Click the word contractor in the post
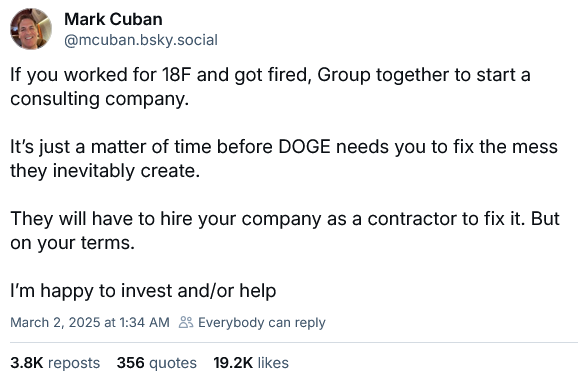 [x=411, y=219]
